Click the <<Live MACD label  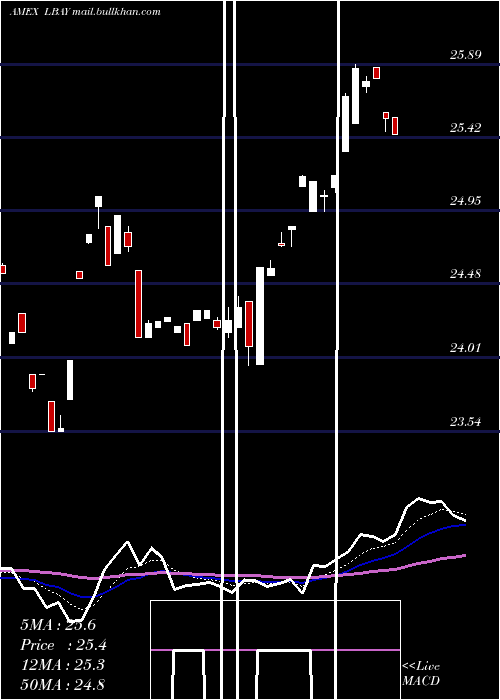tap(421, 674)
